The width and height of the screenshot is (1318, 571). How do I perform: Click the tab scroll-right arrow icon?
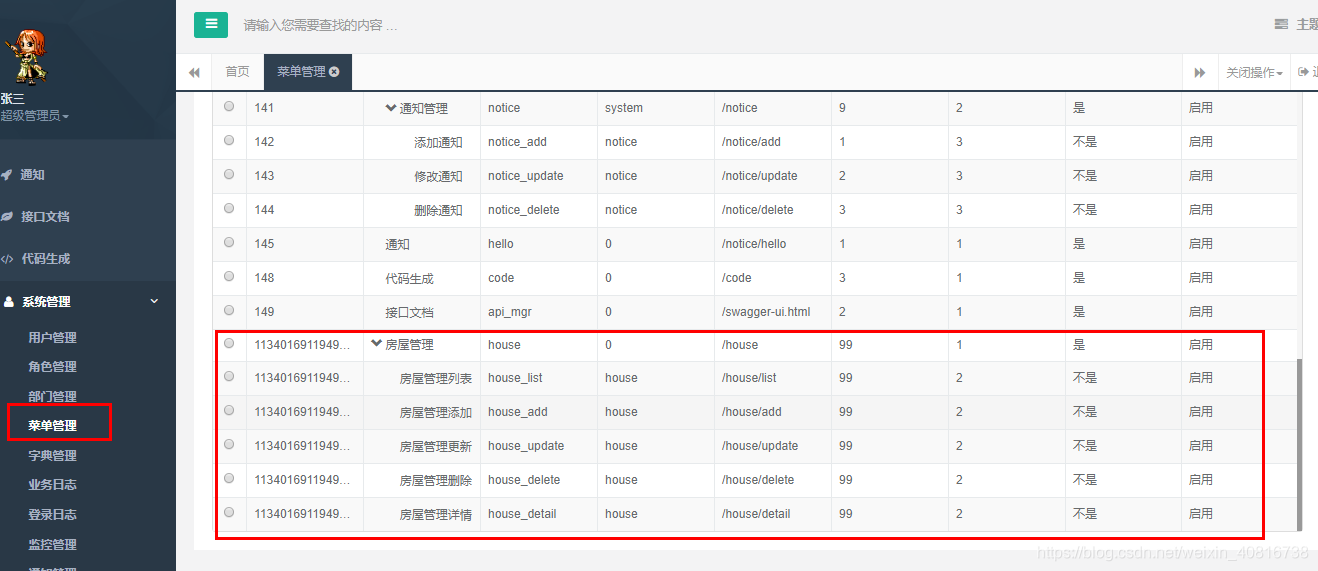(1199, 73)
